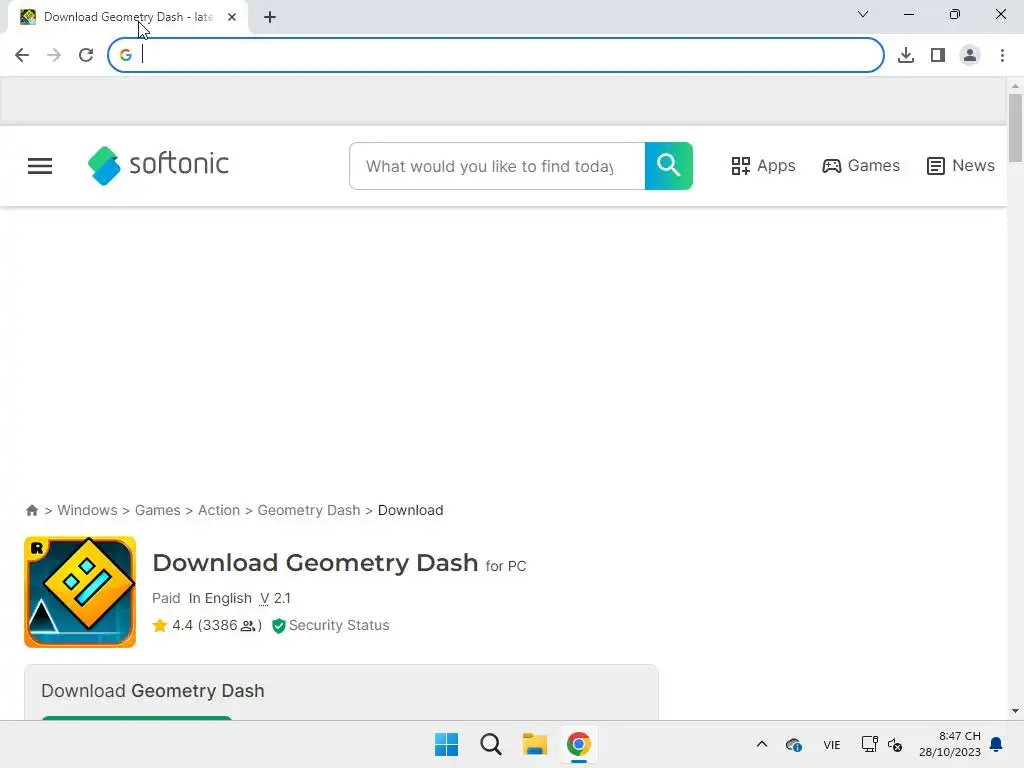Click scrollbar up arrow
The height and width of the screenshot is (768, 1024).
[1015, 86]
